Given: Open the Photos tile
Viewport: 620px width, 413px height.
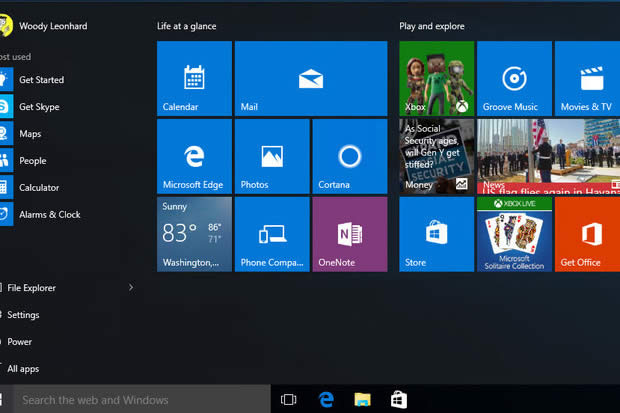Looking at the screenshot, I should coord(271,156).
